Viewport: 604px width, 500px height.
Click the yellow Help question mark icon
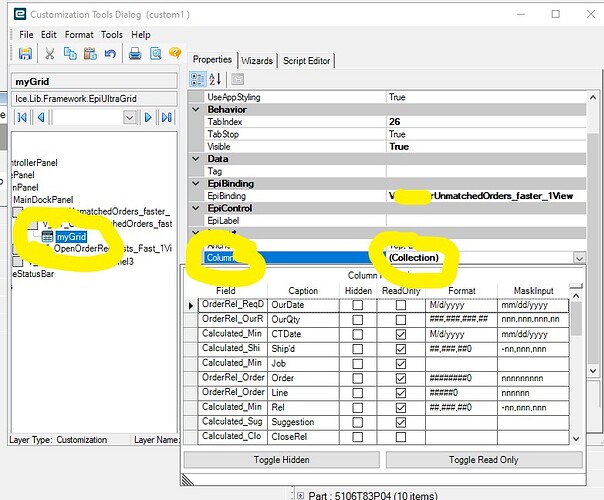click(x=174, y=53)
